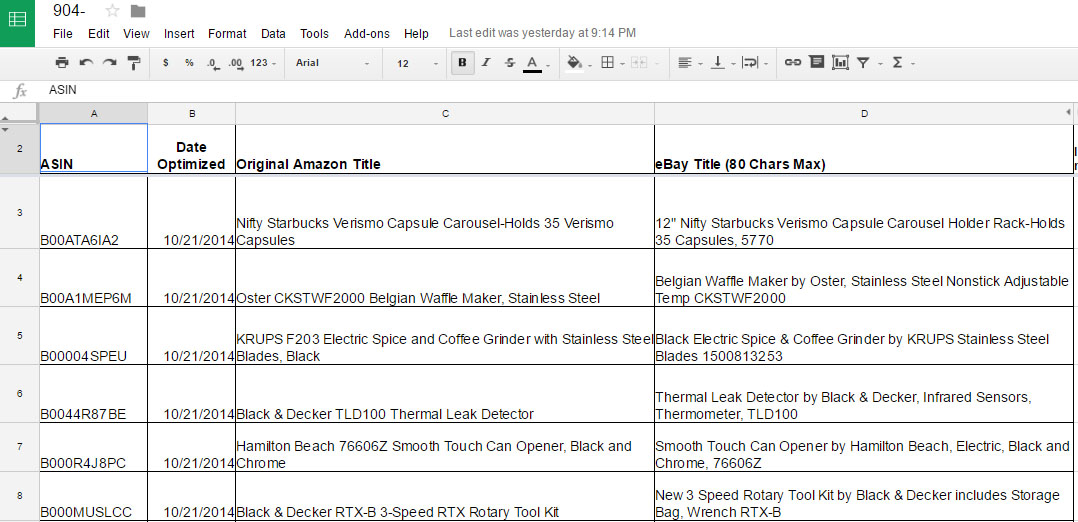
Task: Insert a link using the chain icon
Action: [x=793, y=63]
